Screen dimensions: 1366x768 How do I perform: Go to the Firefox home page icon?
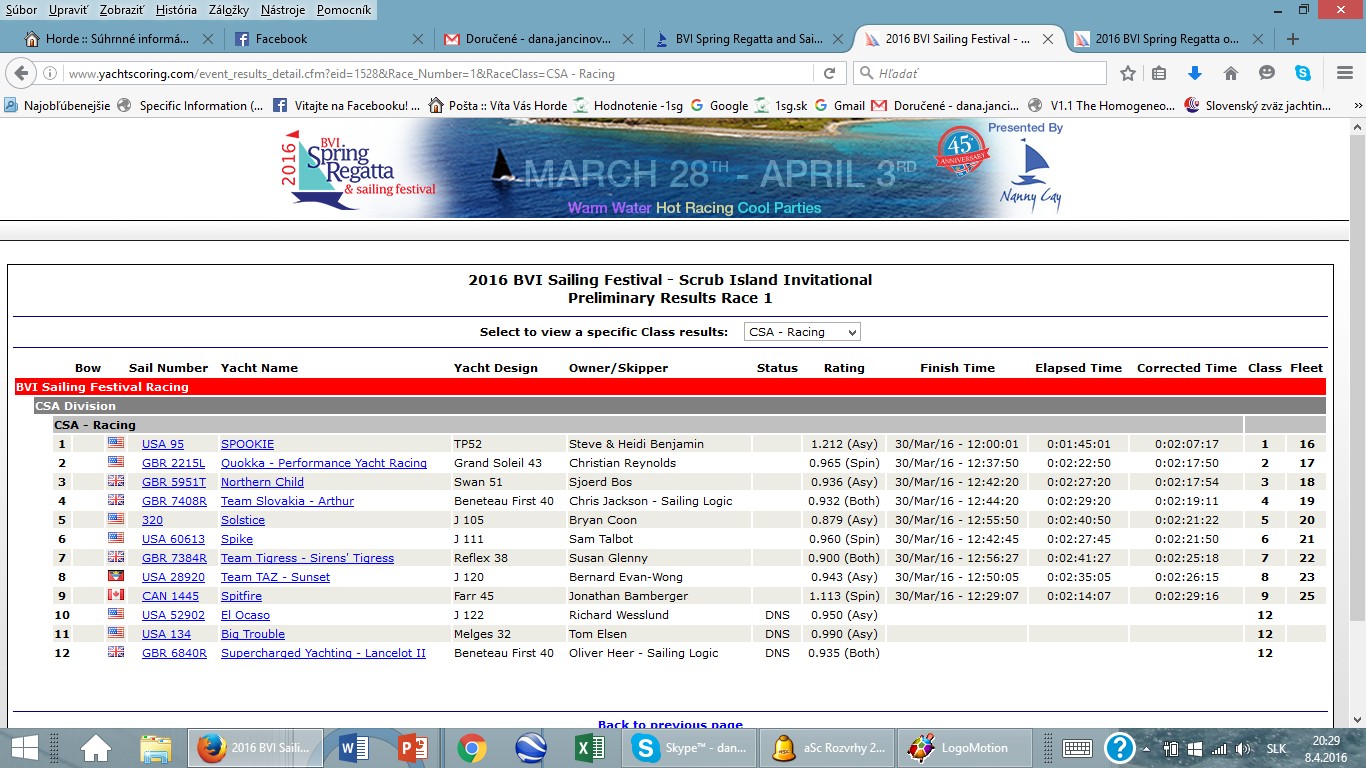[x=1231, y=73]
